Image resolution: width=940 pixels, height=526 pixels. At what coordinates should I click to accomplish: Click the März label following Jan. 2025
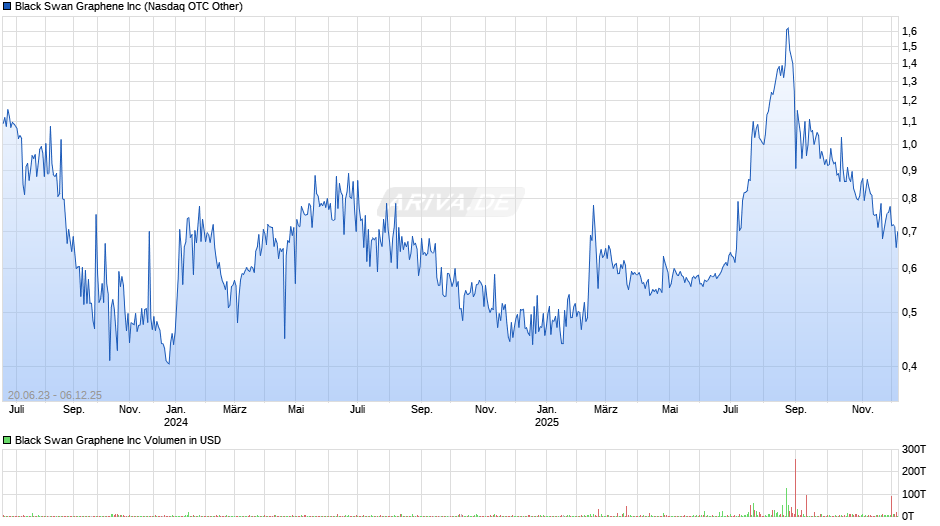(605, 410)
